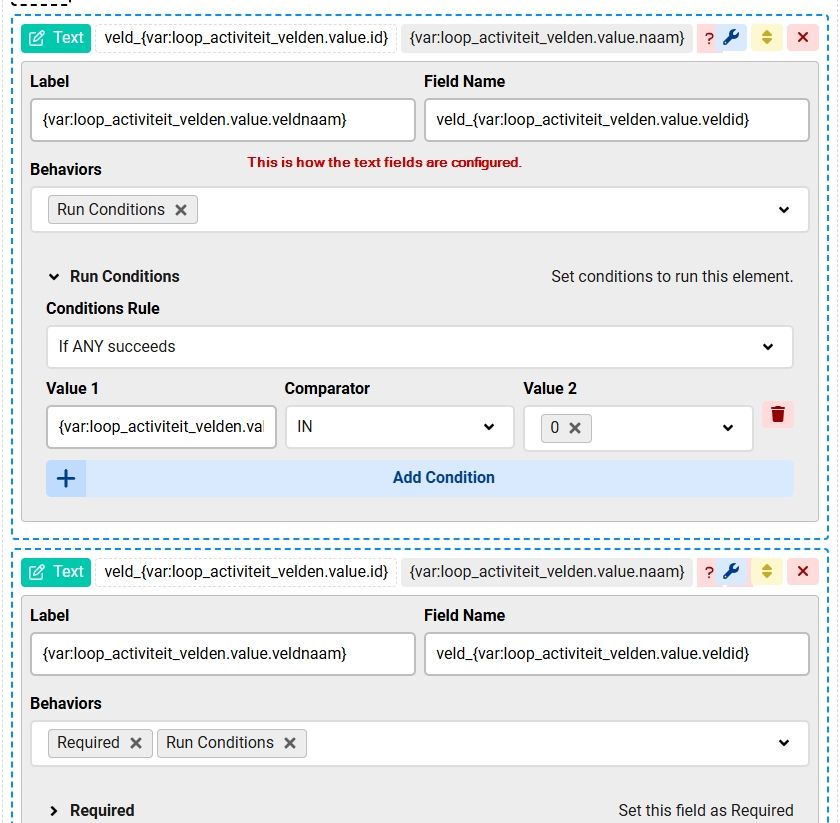This screenshot has height=823, width=840.
Task: Click the wrench settings icon in second Text block
Action: [732, 572]
